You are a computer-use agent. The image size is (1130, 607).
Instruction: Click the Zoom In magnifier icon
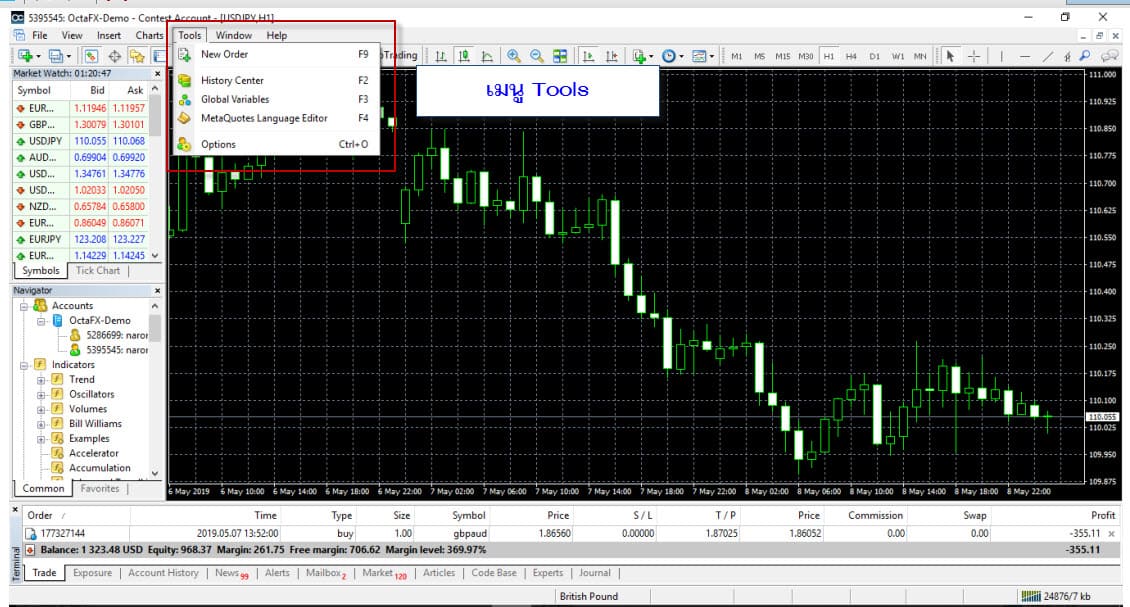[514, 56]
